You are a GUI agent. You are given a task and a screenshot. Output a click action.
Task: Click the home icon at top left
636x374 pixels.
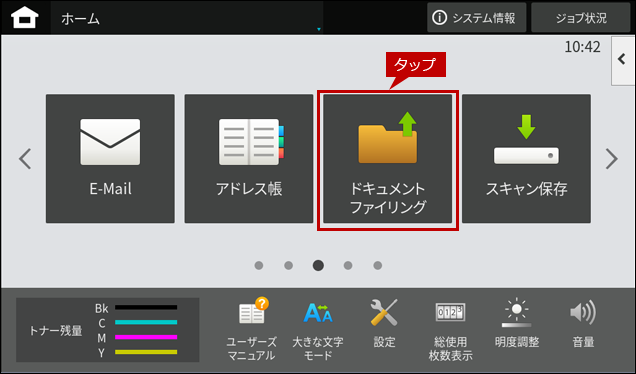25,18
